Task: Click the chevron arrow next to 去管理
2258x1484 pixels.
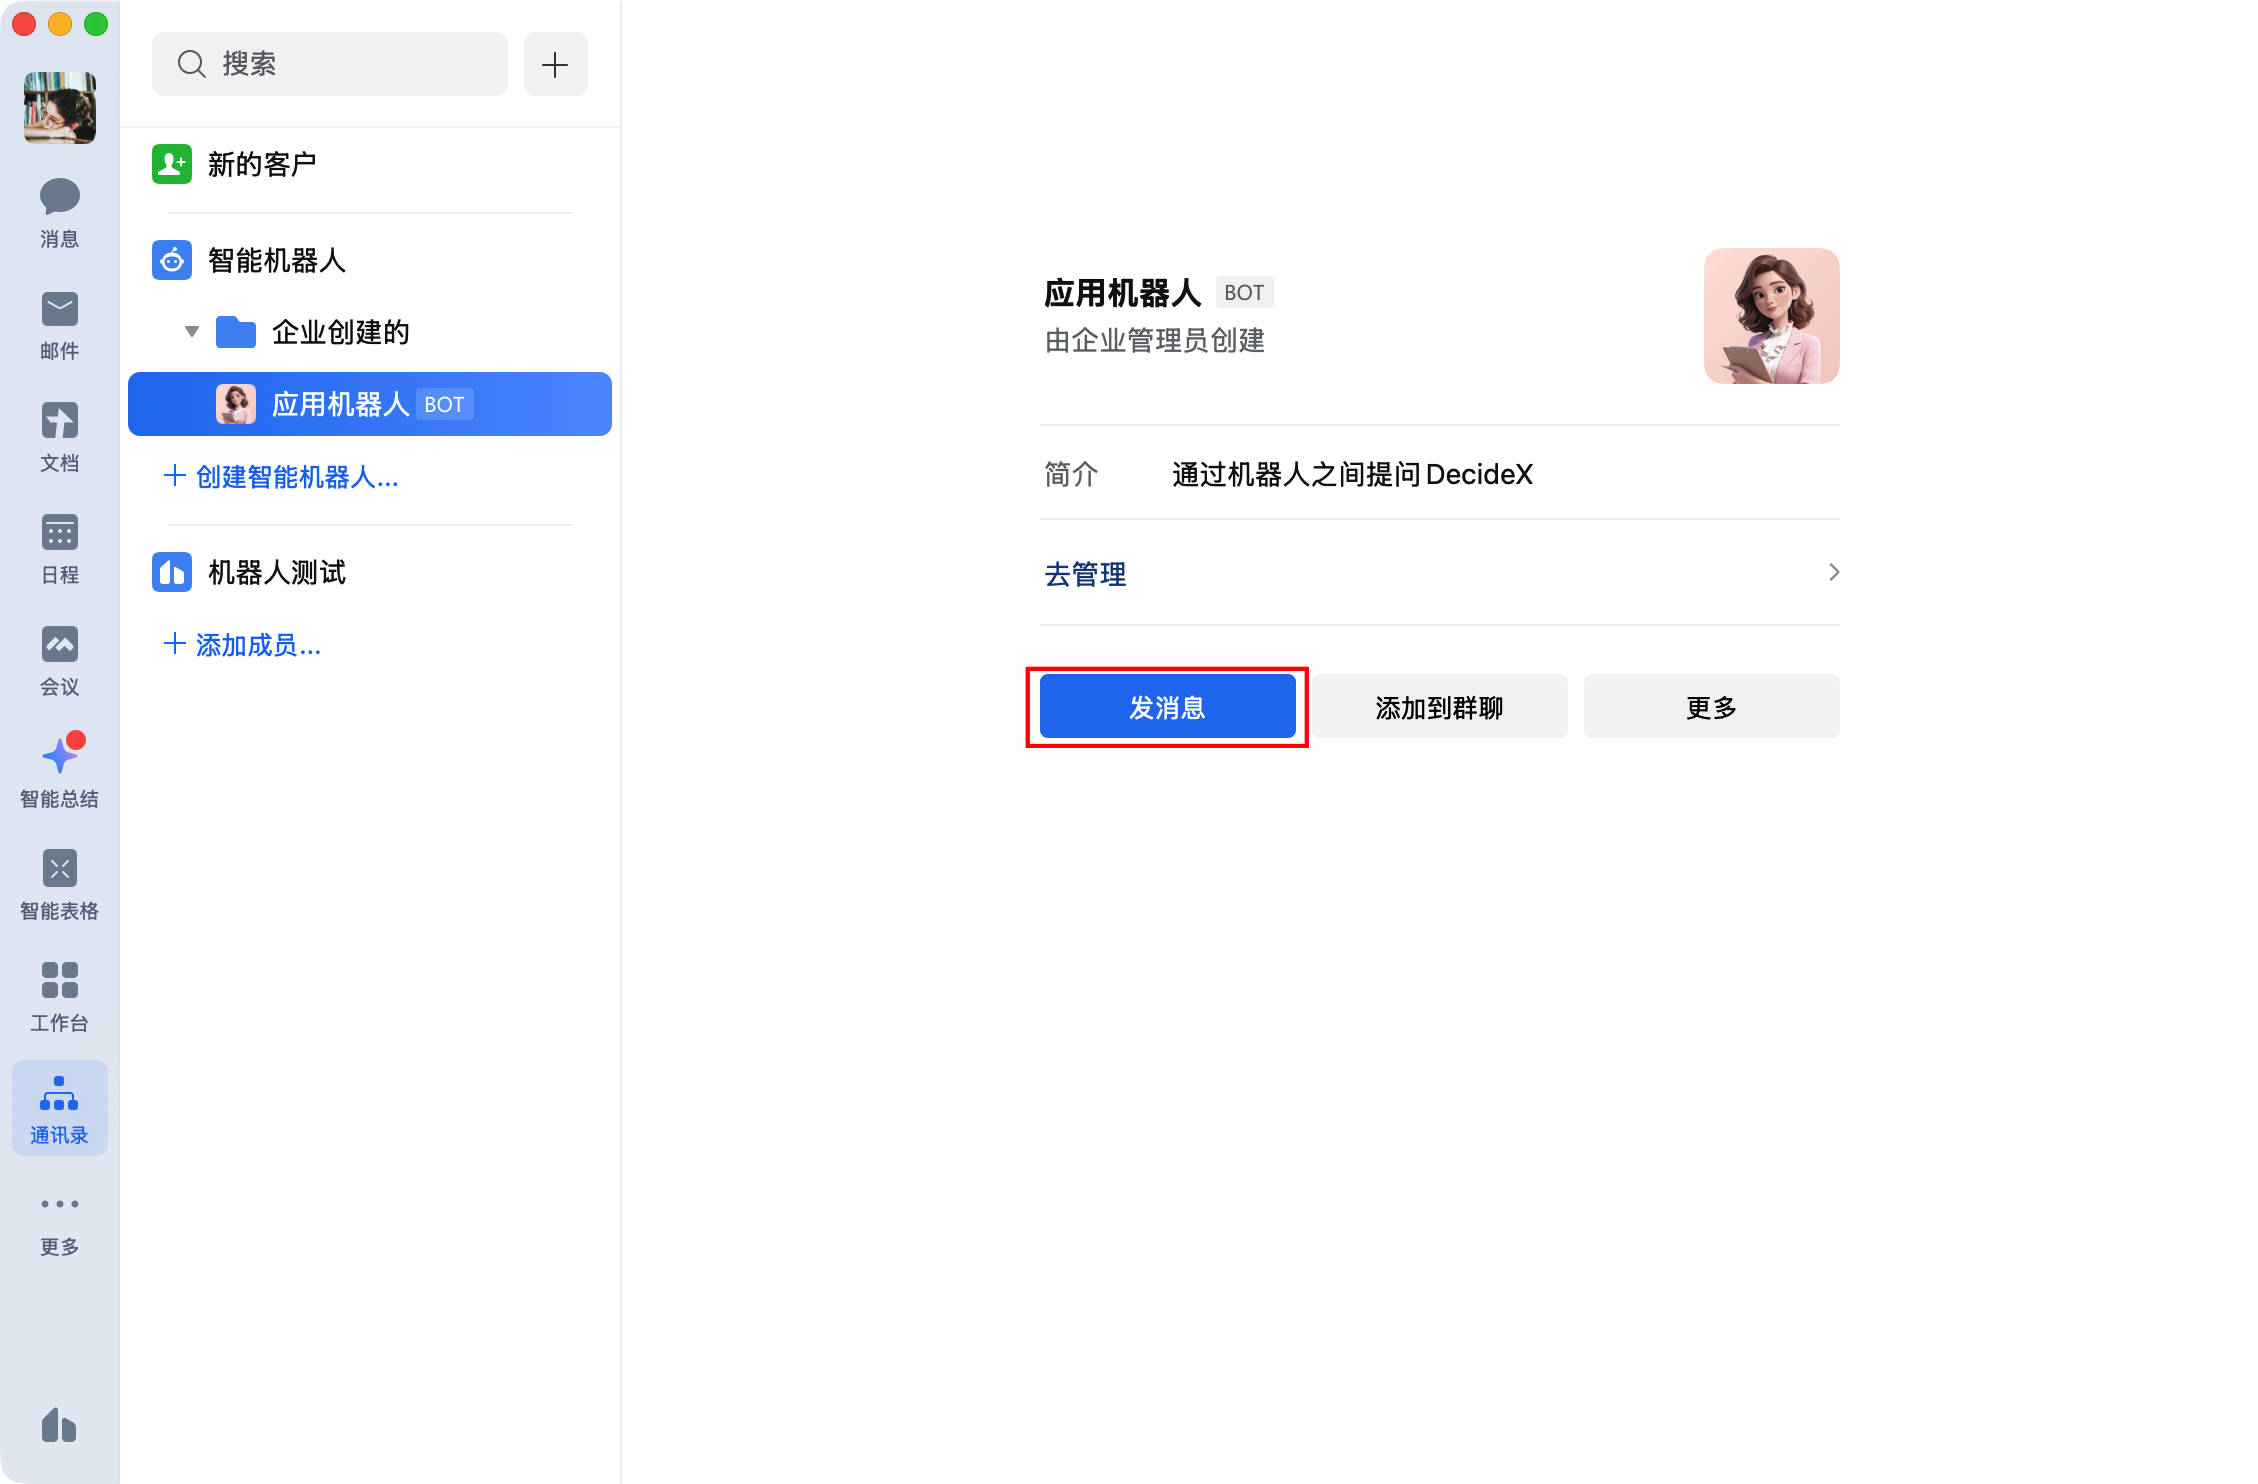Action: click(x=1833, y=572)
